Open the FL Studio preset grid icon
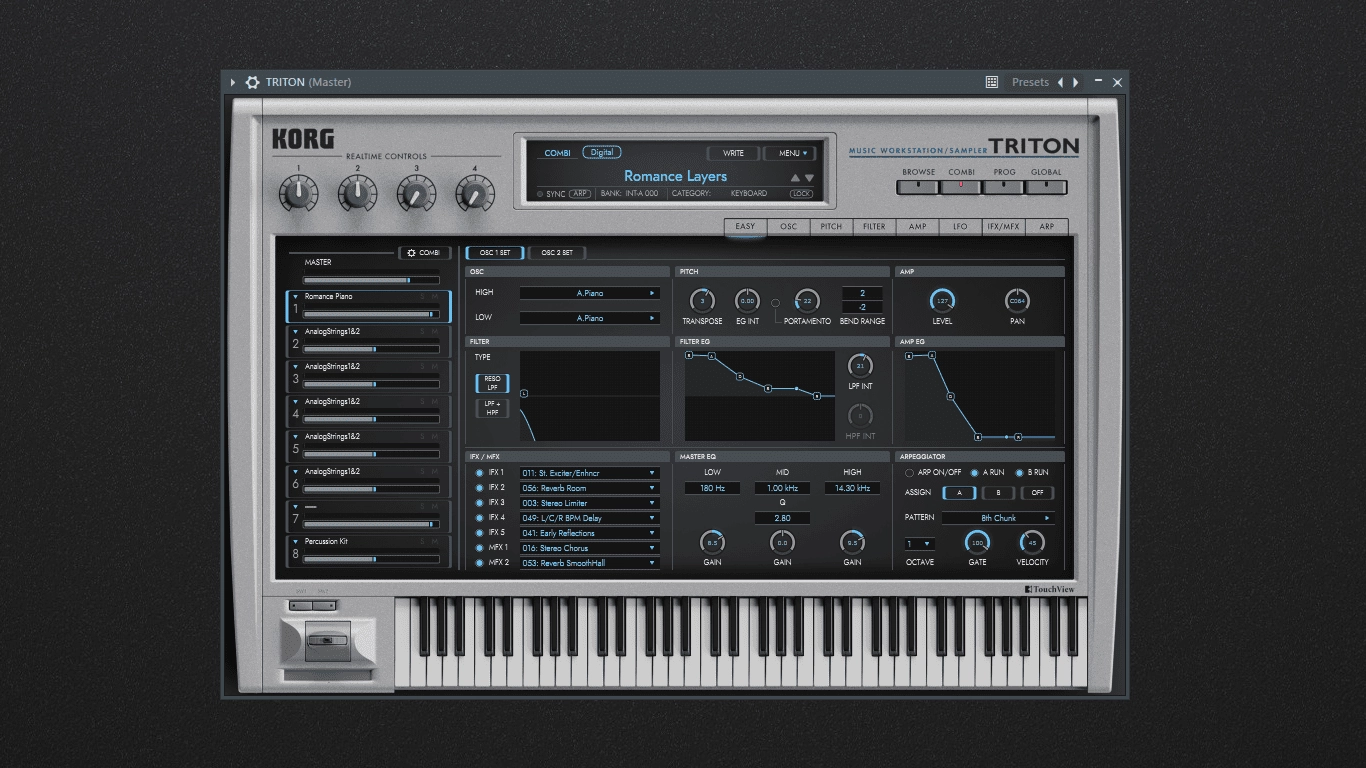Viewport: 1366px width, 768px height. coord(992,82)
